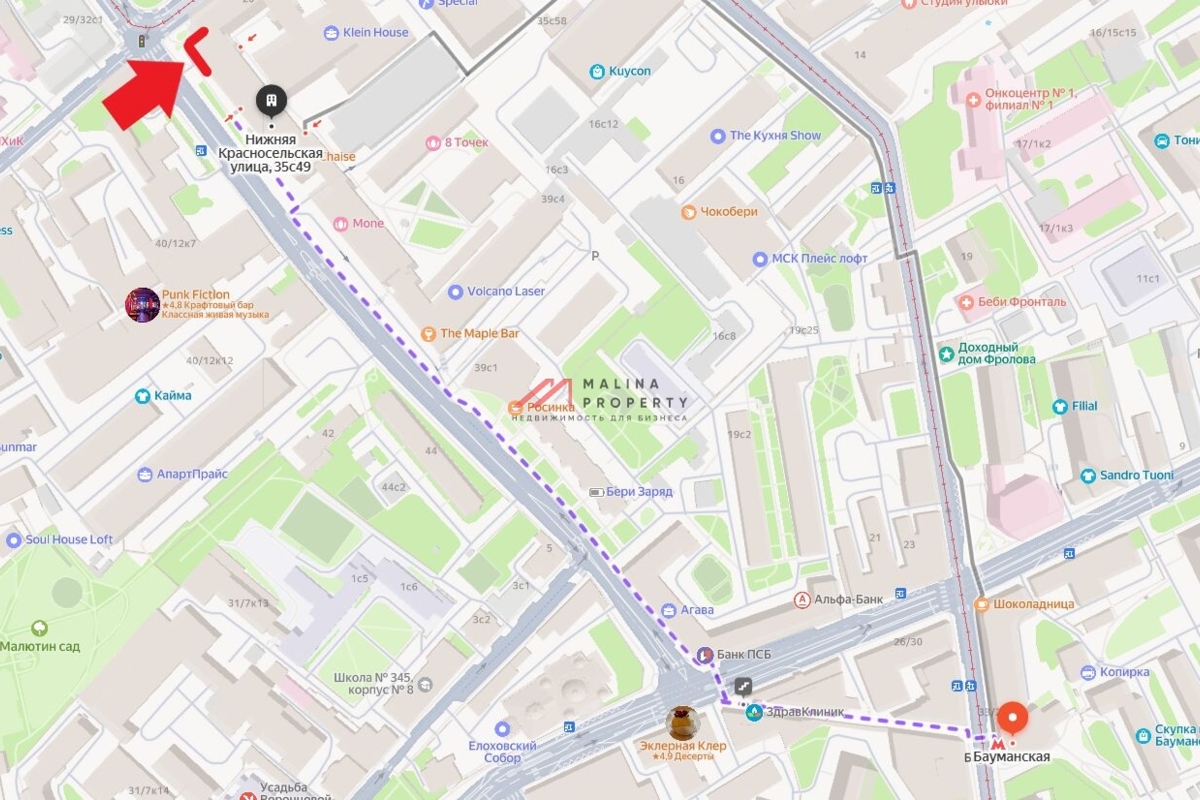Open the Онкоцентр № 1 medical marker
The image size is (1200, 800).
(971, 99)
